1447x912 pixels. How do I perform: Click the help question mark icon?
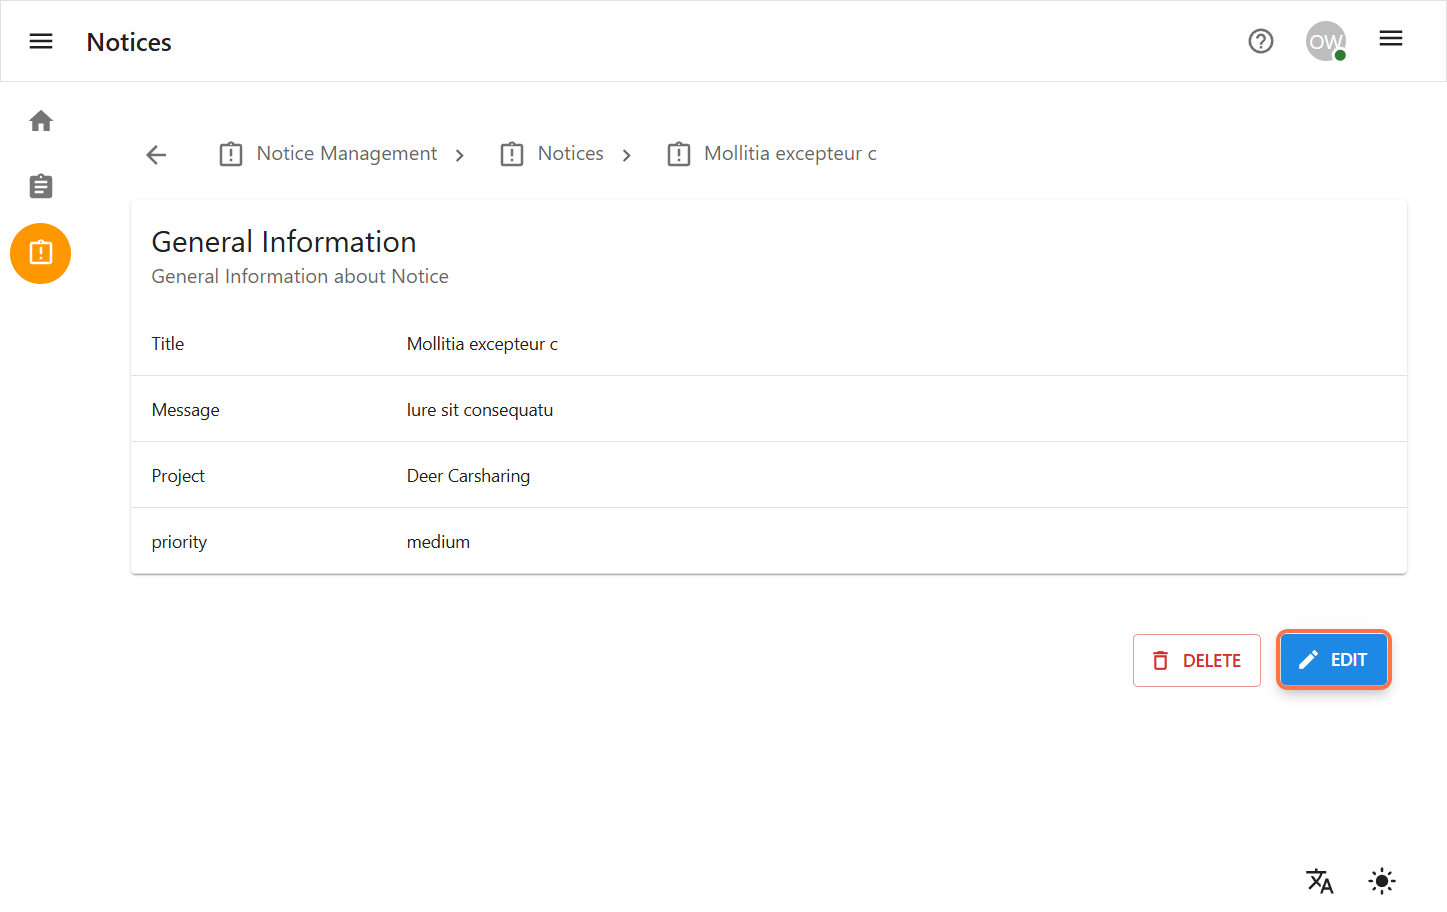point(1260,41)
